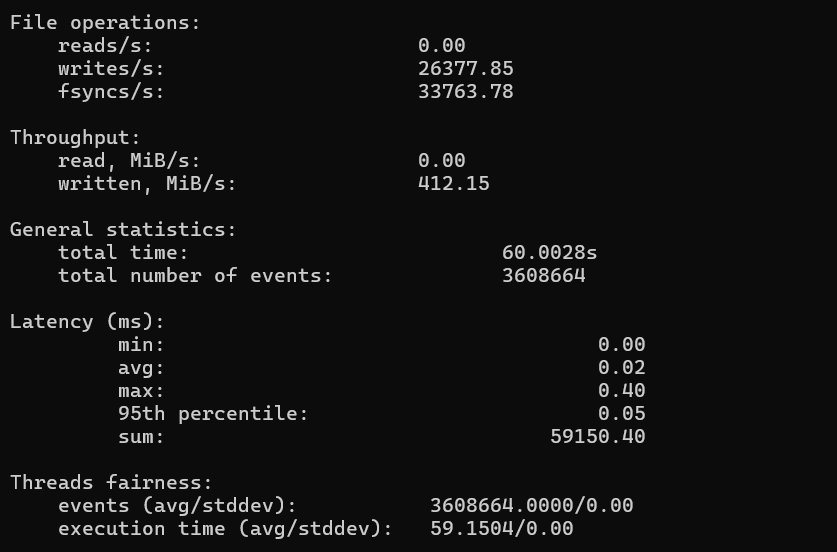Click the 'read, MiB/s:' label

(129, 161)
